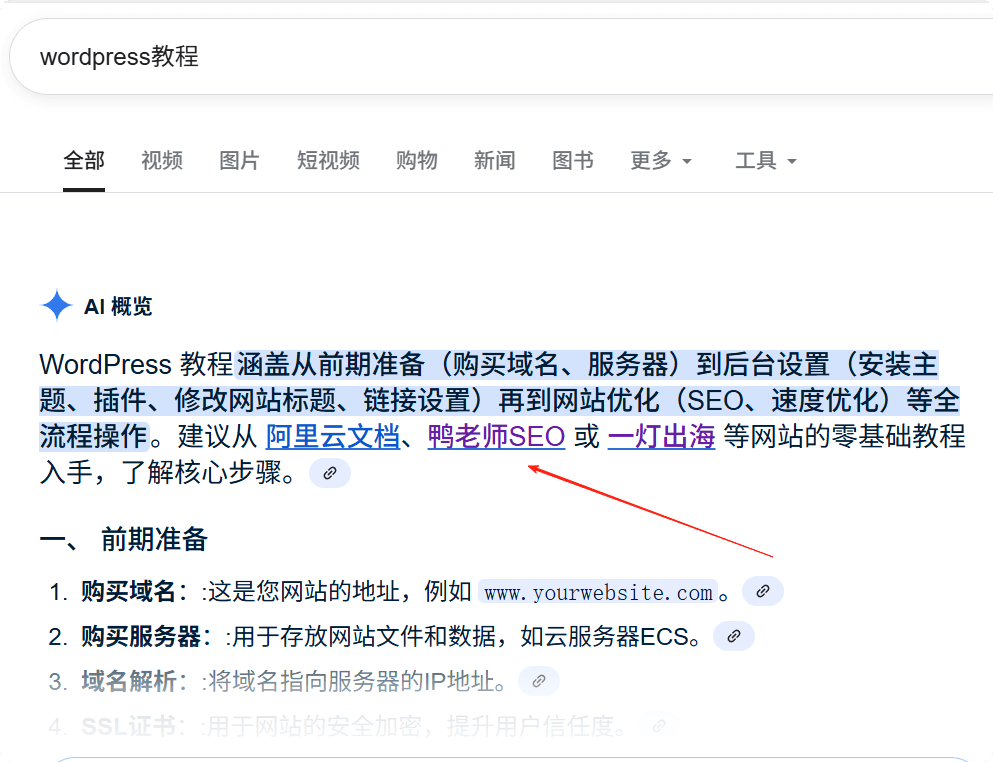Switch to the 图片 tab

[239, 161]
